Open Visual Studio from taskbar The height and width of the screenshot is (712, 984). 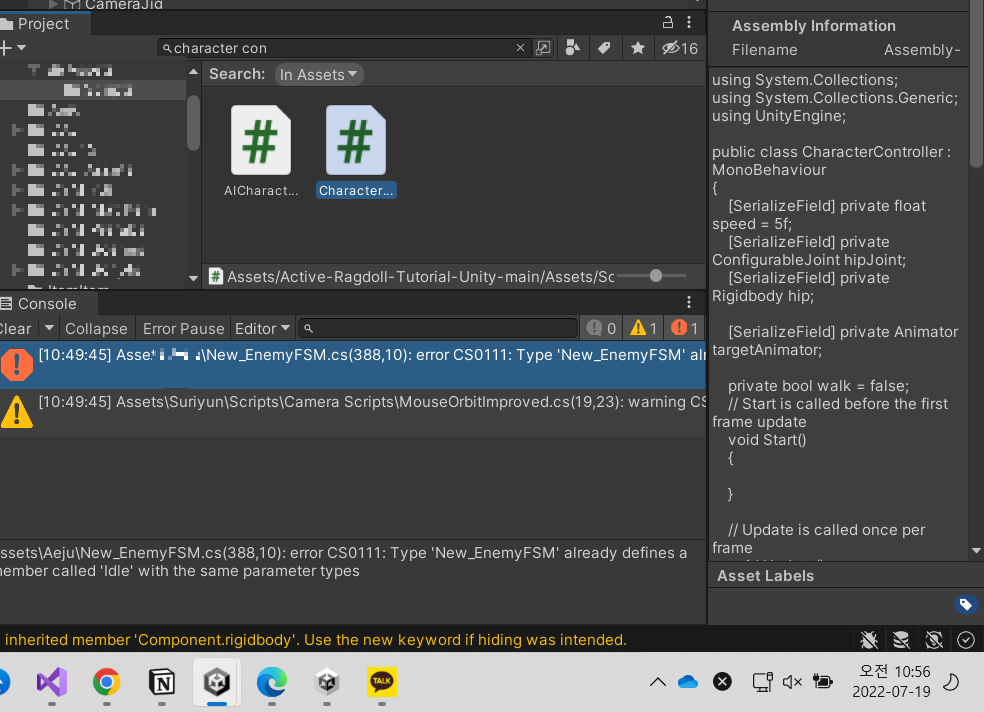pos(52,682)
